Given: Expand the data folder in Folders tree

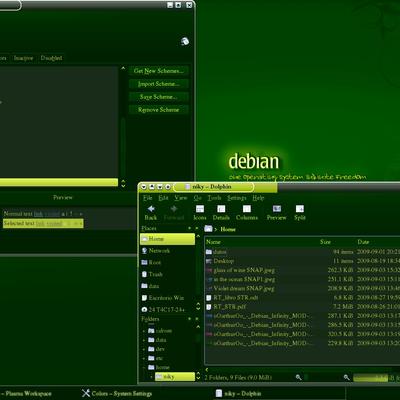Looking at the screenshot, I should (144, 340).
